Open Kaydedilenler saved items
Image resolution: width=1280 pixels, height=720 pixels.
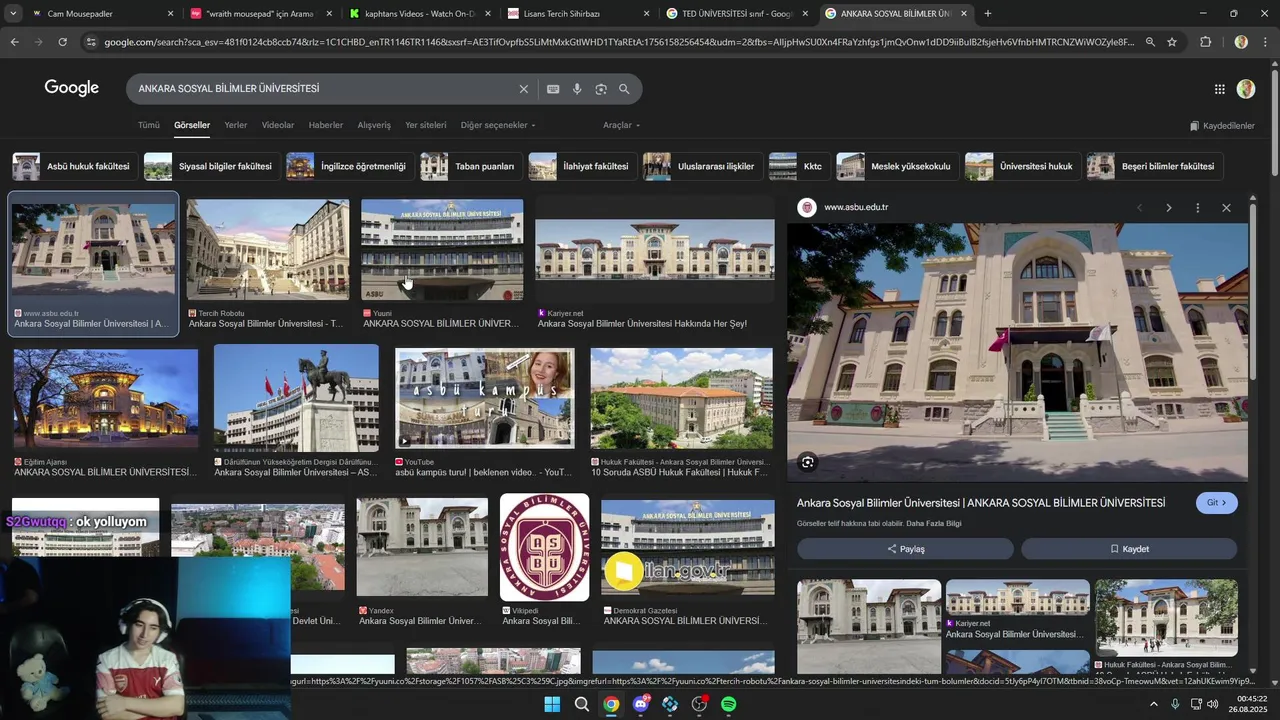coord(1222,126)
